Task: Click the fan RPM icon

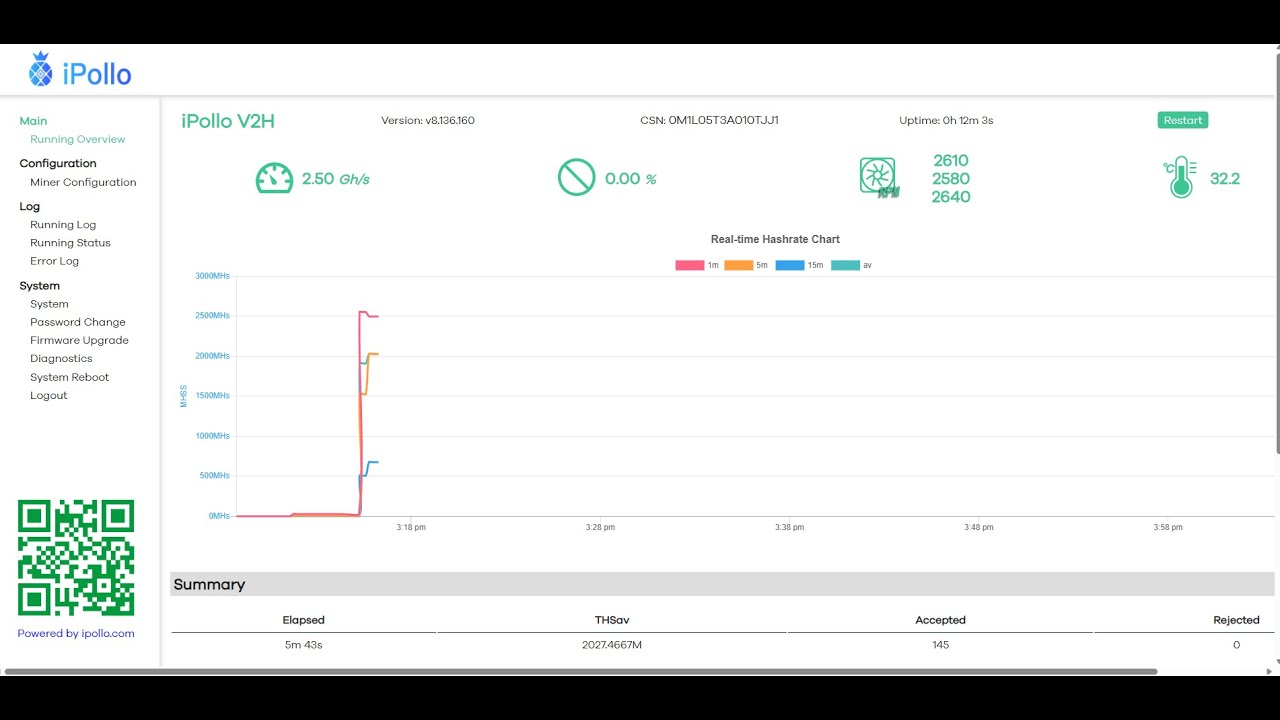Action: (878, 177)
